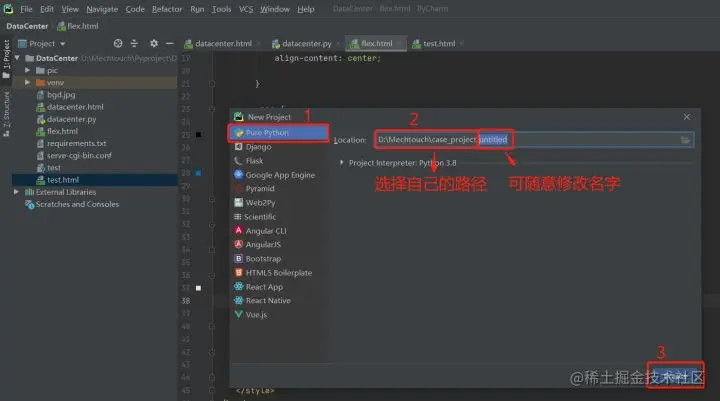720x401 pixels.
Task: Close the datacenter.html tab
Action: pos(259,44)
